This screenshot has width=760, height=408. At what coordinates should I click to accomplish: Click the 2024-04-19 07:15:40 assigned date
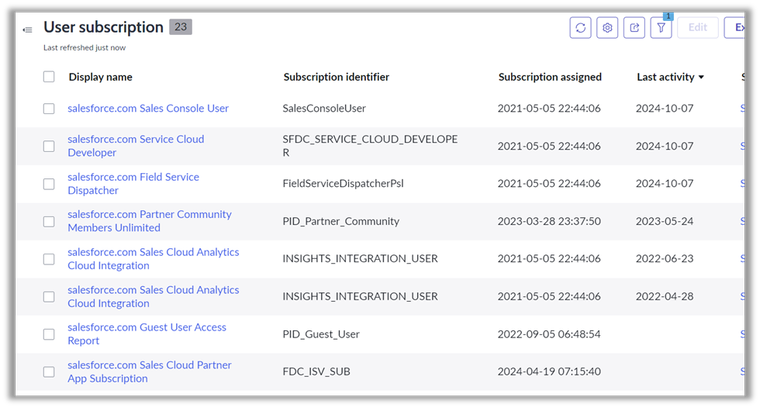[x=549, y=372]
